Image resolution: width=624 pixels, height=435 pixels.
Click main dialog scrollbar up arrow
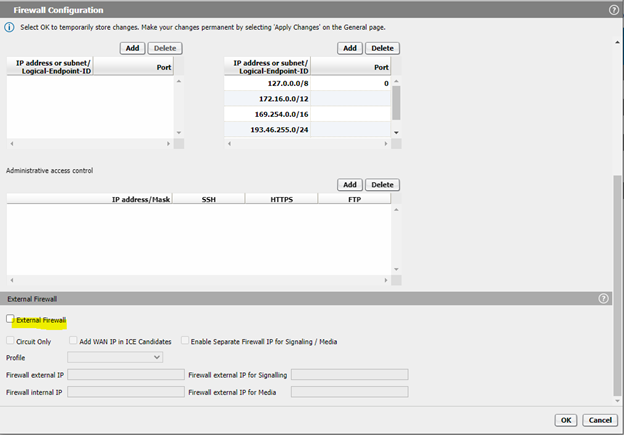pyautogui.click(x=617, y=42)
